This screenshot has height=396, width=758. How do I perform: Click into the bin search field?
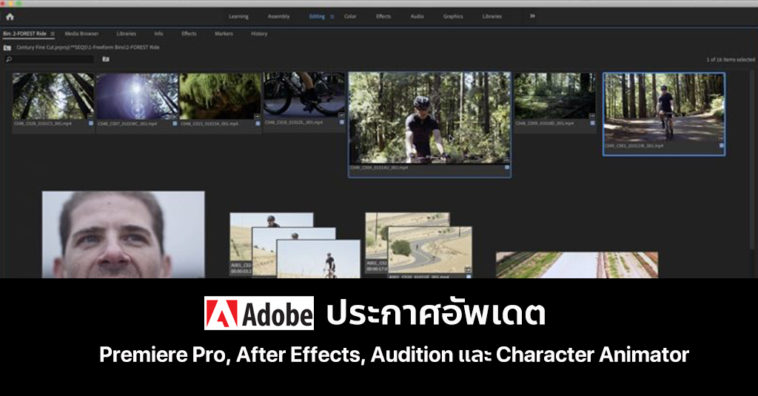[49, 59]
